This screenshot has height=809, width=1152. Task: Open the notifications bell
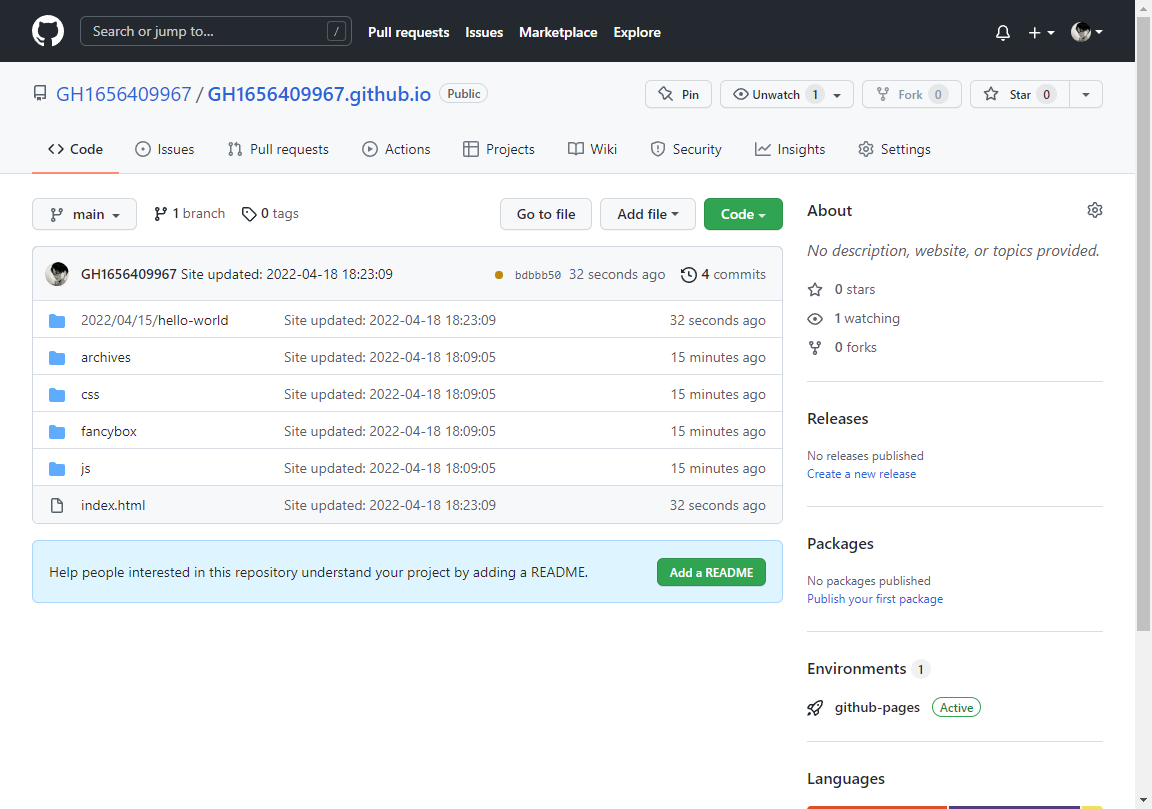tap(1003, 33)
